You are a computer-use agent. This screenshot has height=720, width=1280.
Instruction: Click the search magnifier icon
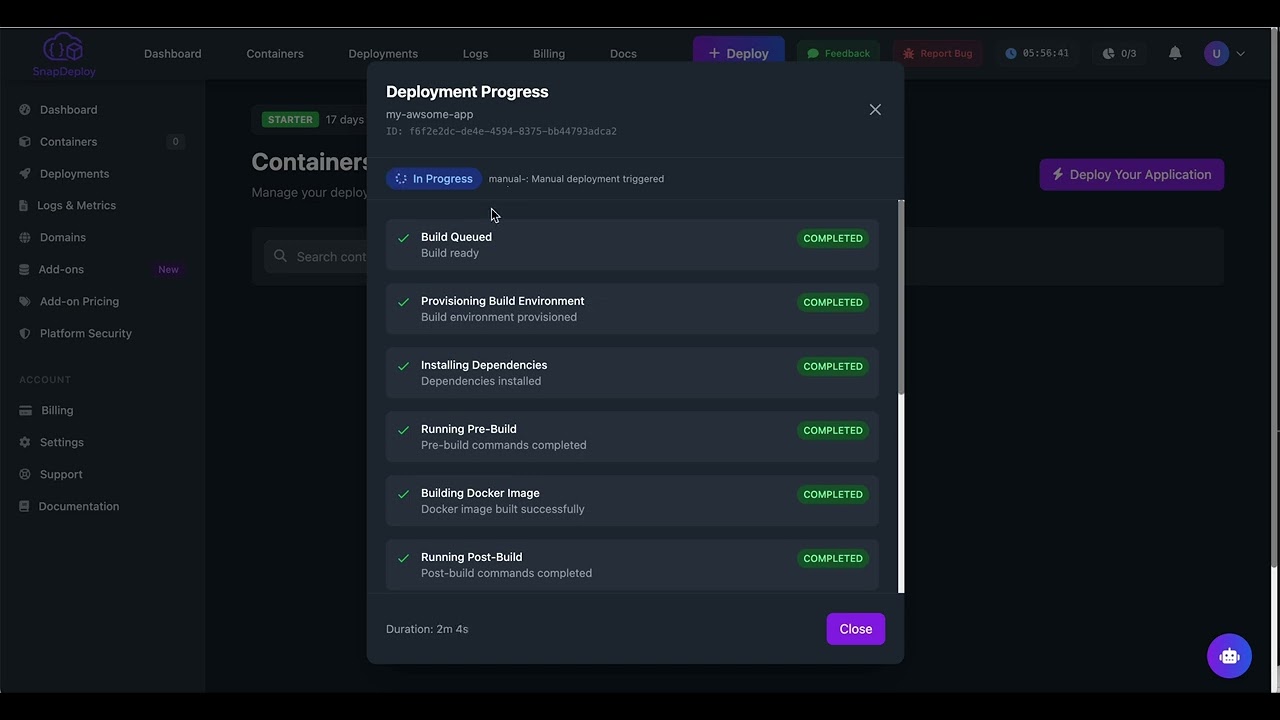pyautogui.click(x=280, y=256)
